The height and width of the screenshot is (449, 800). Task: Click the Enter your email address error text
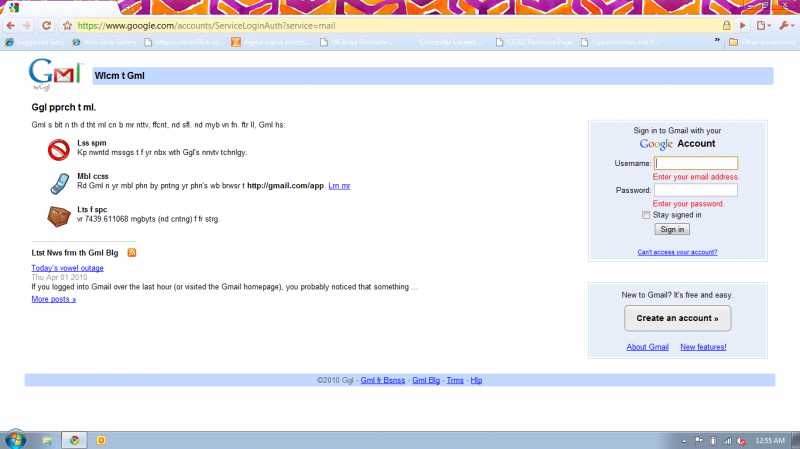[x=695, y=177]
